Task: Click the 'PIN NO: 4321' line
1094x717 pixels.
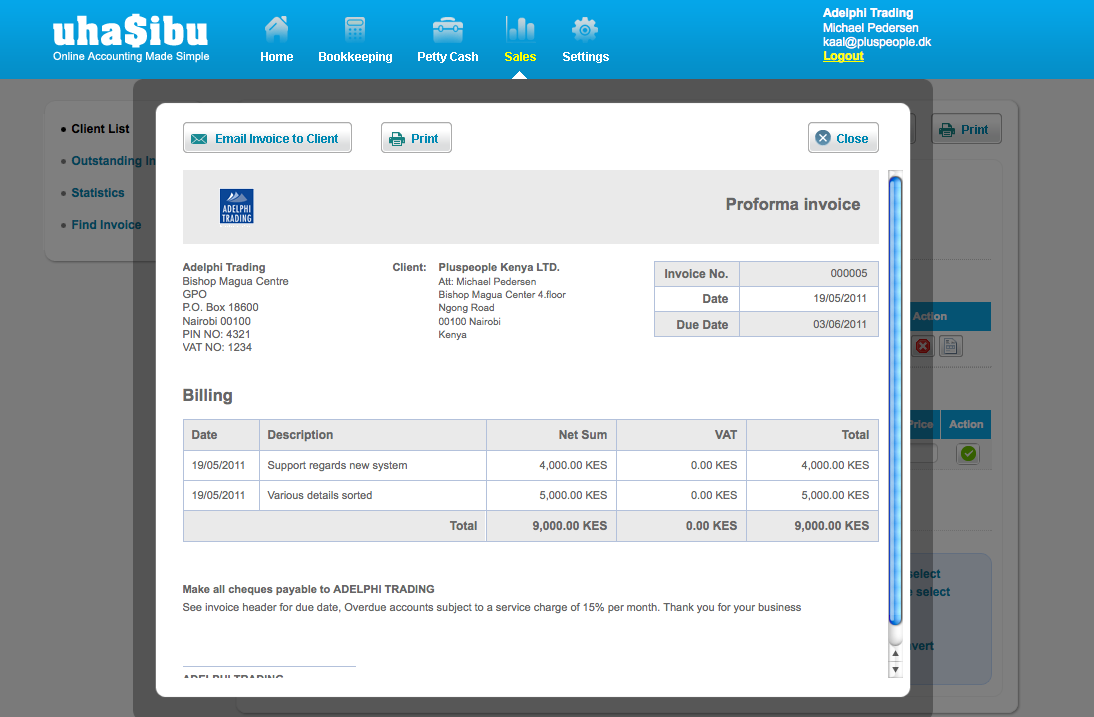Action: (216, 334)
